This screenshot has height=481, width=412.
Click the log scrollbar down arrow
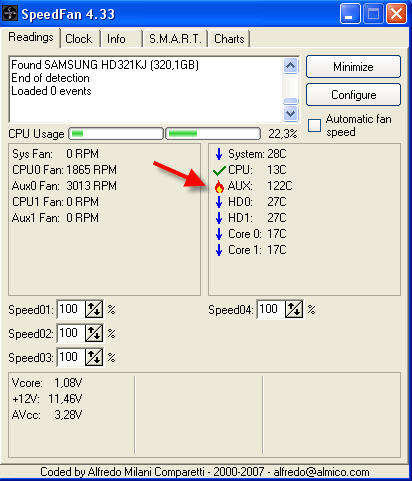291,114
